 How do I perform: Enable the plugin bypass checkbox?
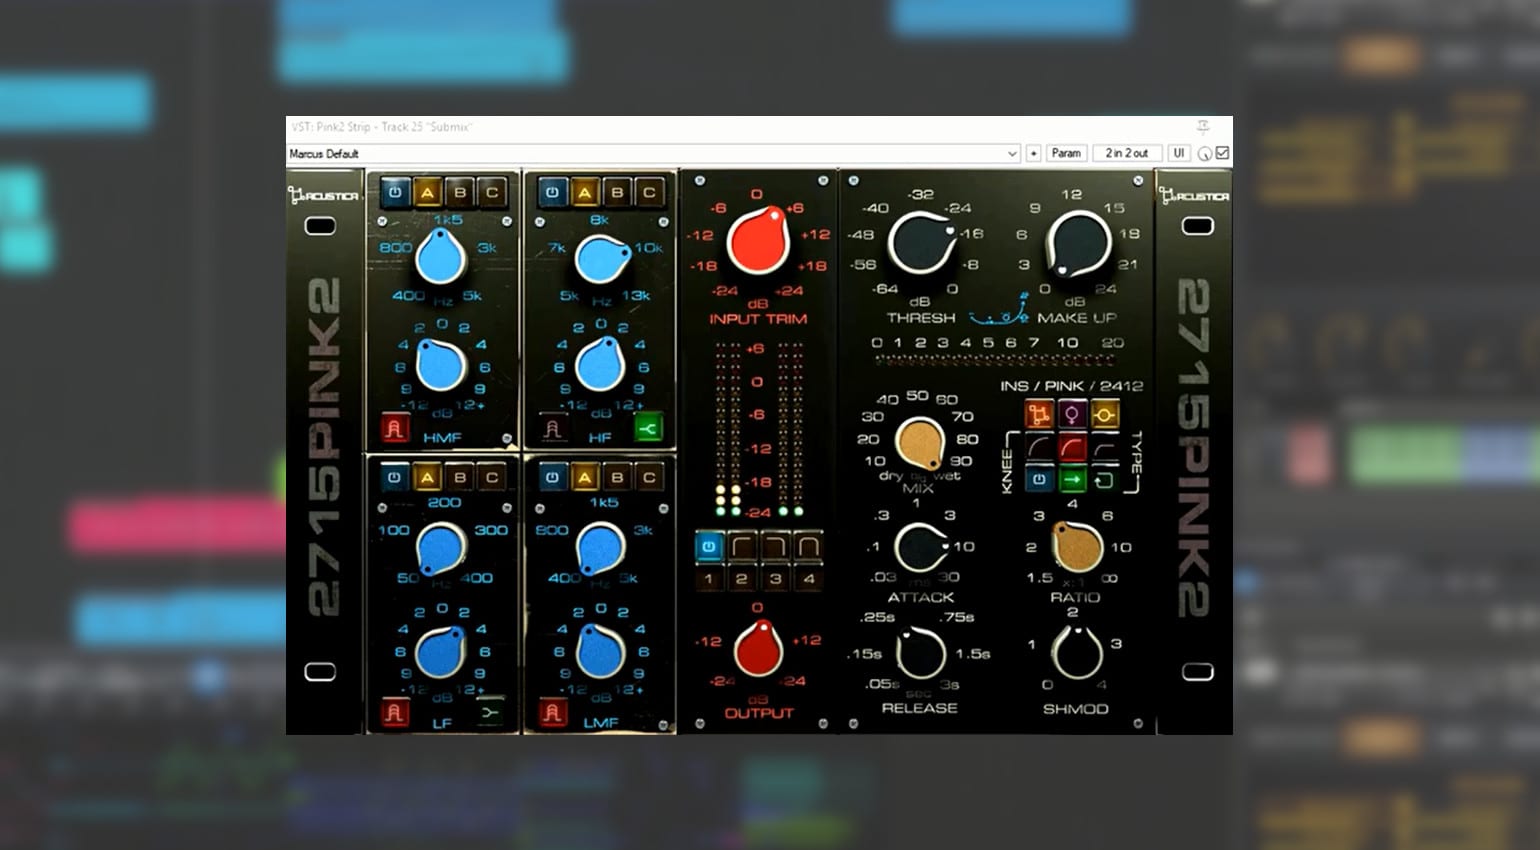point(1222,153)
